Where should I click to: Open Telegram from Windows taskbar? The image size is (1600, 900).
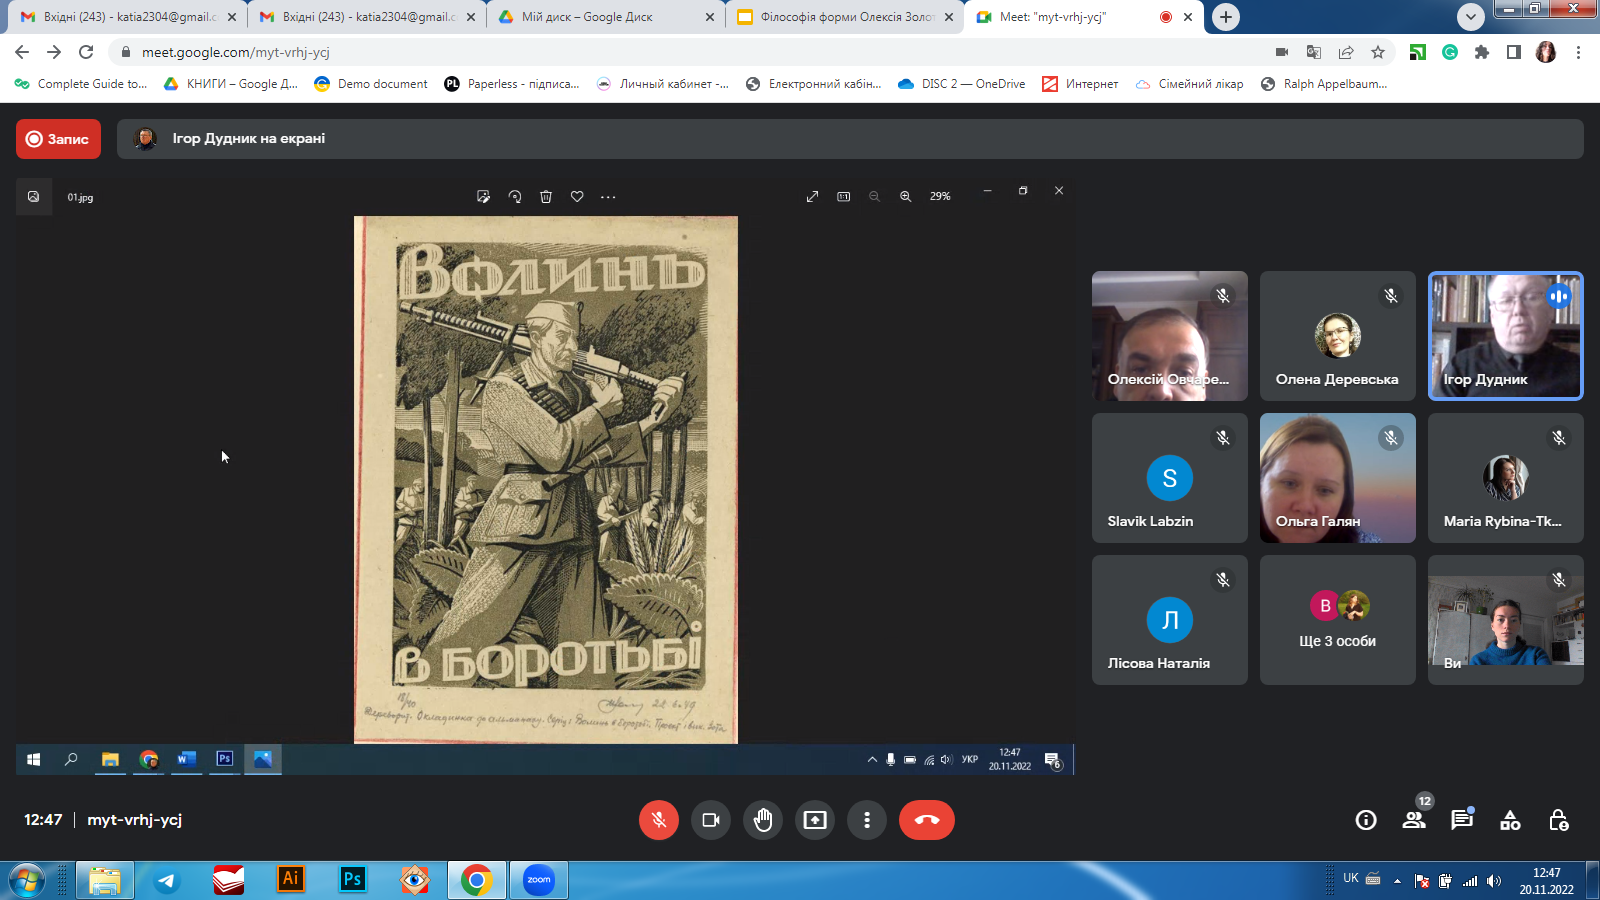[x=167, y=881]
